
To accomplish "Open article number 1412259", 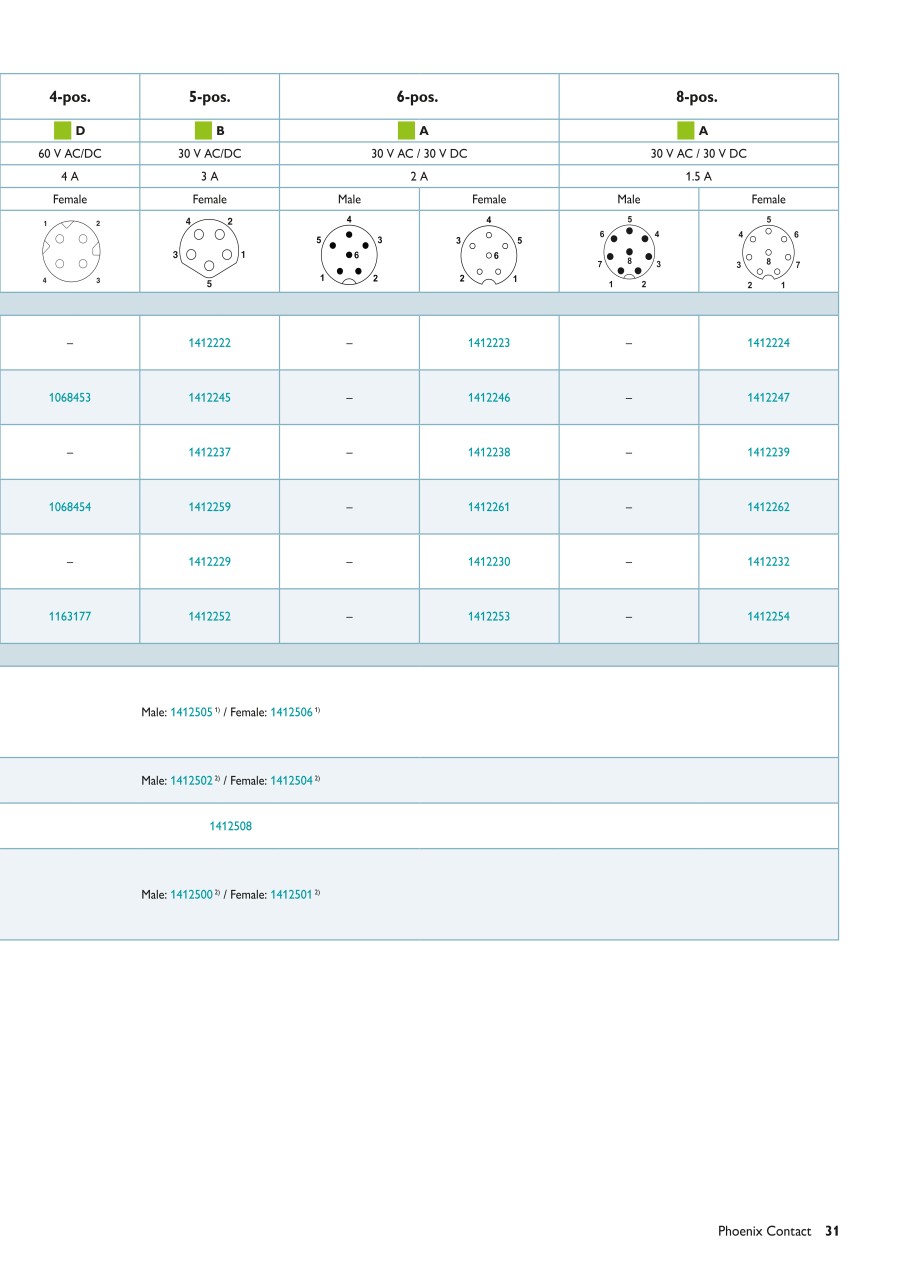I will pos(209,507).
